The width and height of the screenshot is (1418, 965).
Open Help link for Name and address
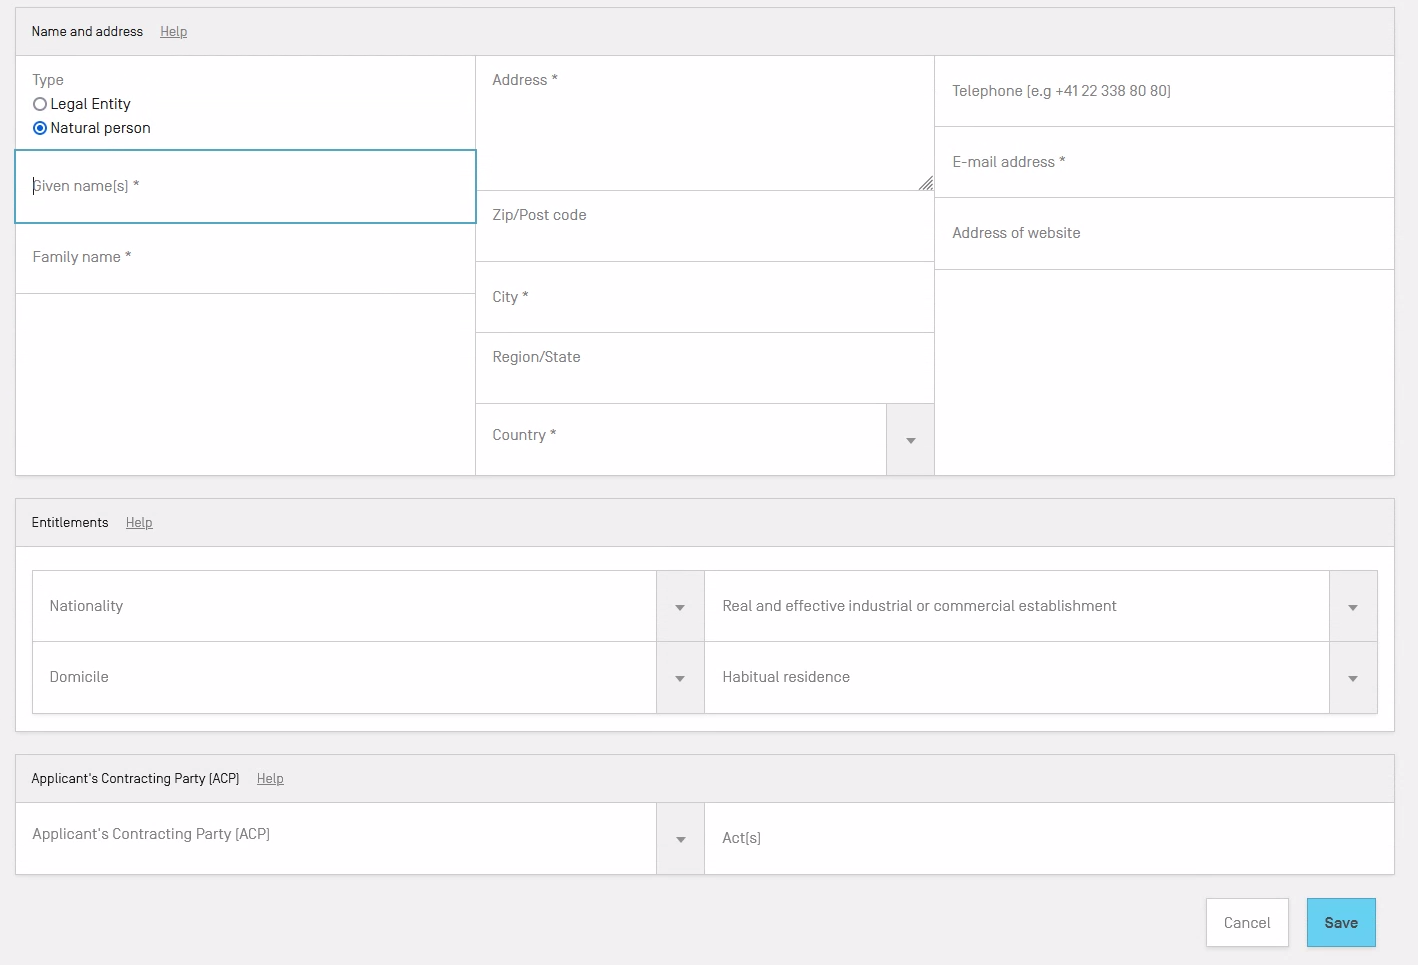coord(173,32)
